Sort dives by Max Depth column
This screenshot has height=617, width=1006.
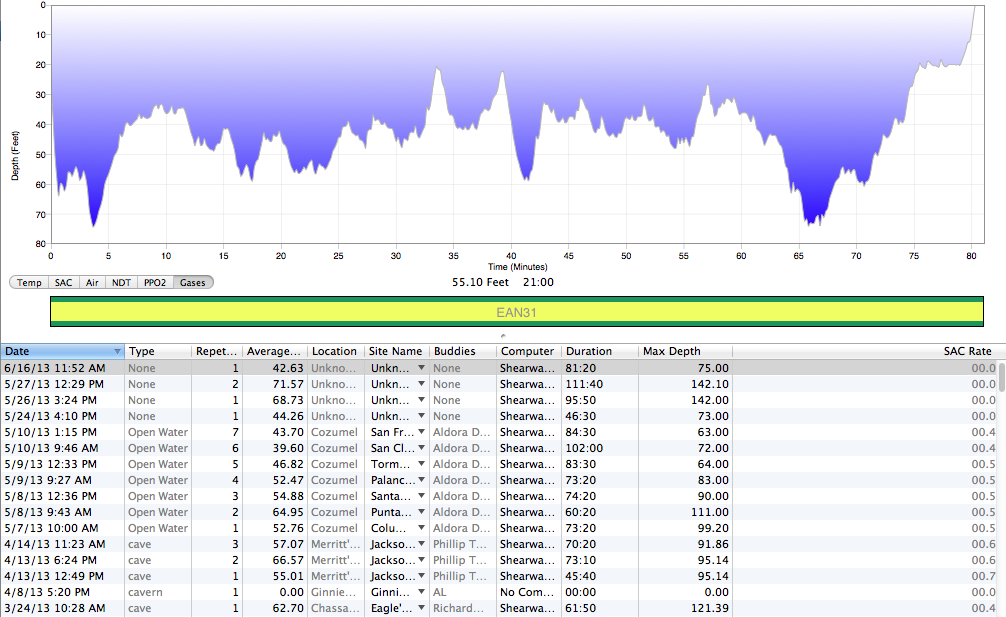coord(685,352)
